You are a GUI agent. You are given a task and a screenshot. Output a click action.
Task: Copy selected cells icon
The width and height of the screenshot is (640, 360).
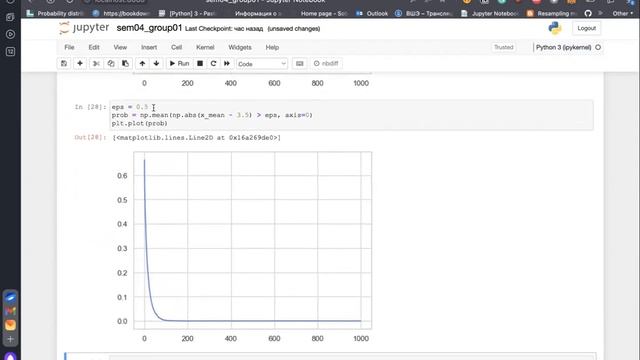111,64
